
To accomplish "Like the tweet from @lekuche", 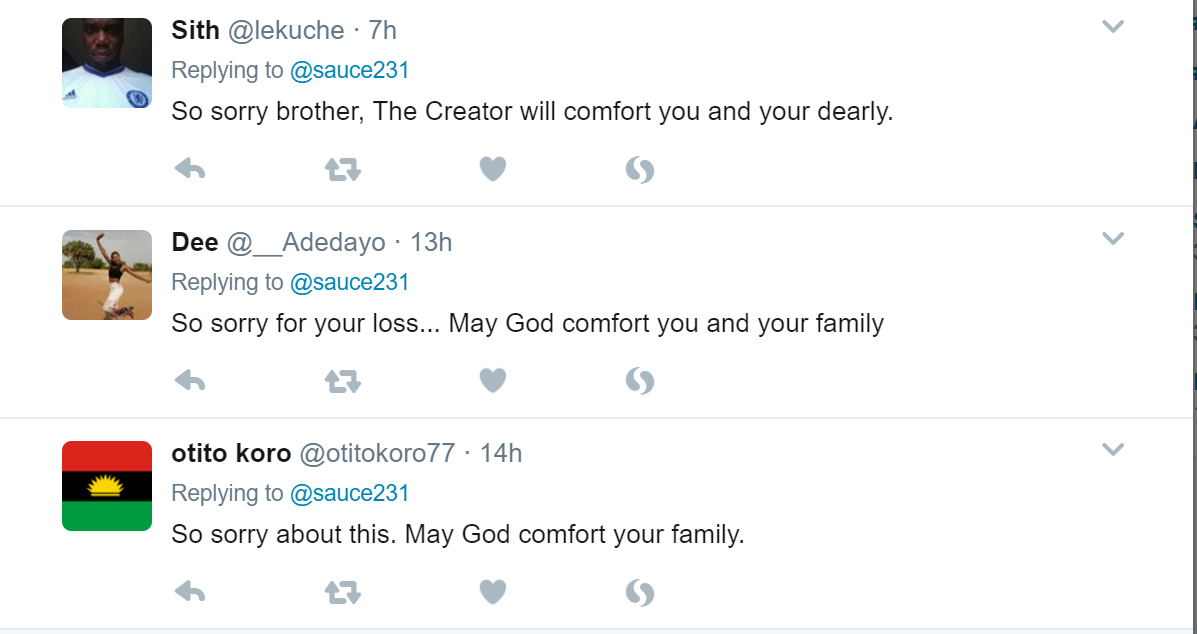I will pyautogui.click(x=492, y=169).
